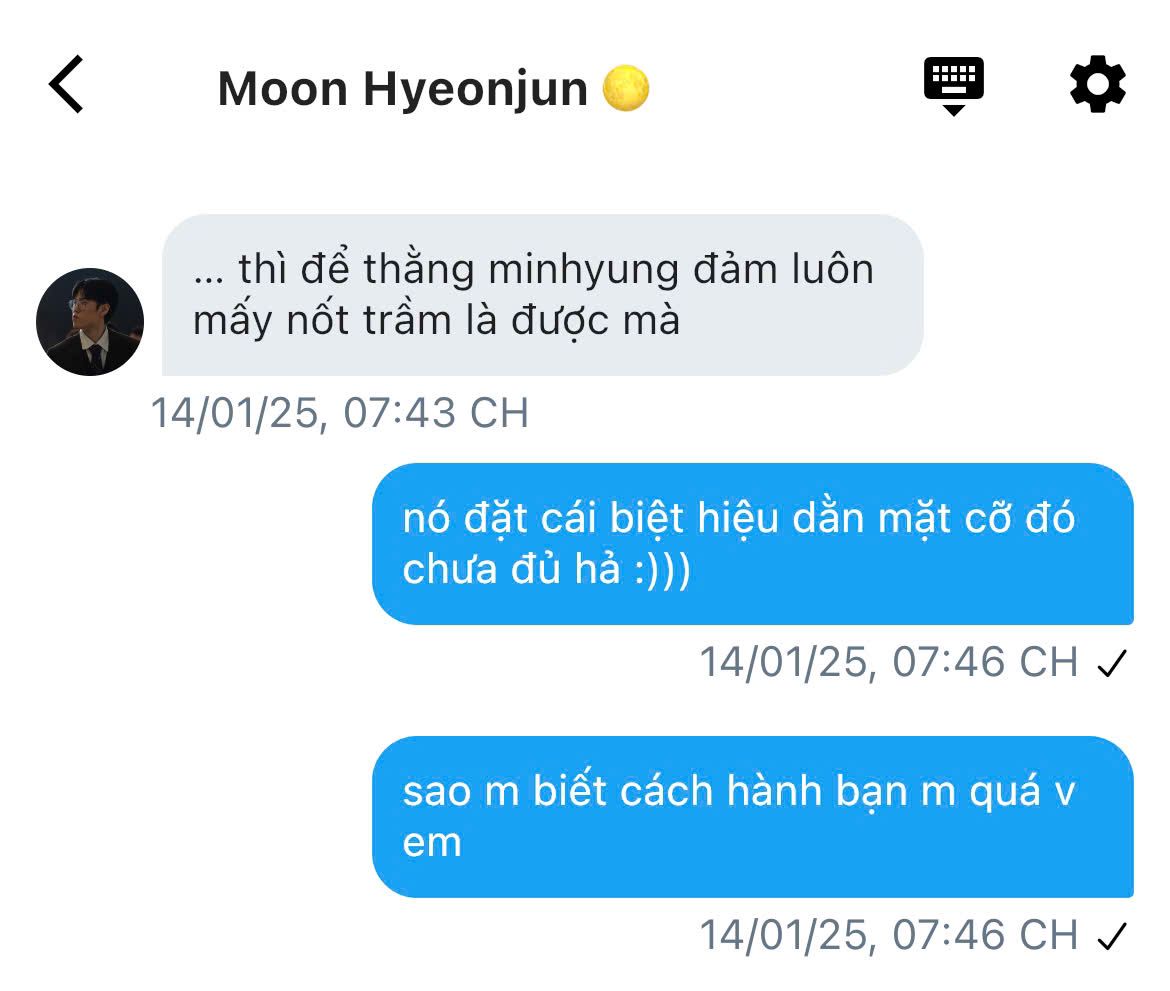
Task: Select the blue message starting 'sao m biết'
Action: coord(753,816)
